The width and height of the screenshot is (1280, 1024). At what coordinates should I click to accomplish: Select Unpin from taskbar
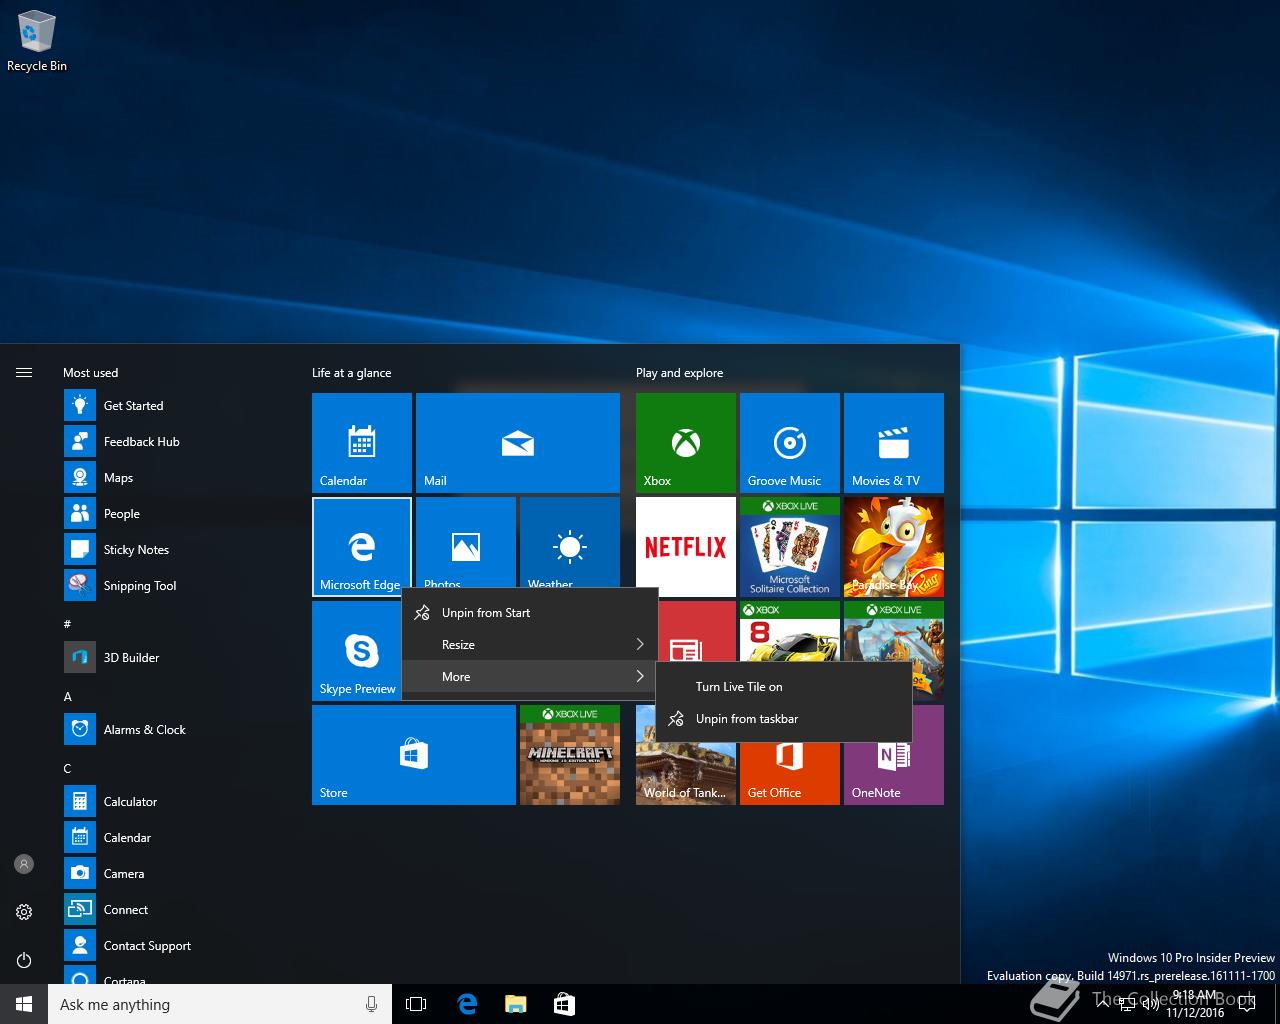pos(784,719)
